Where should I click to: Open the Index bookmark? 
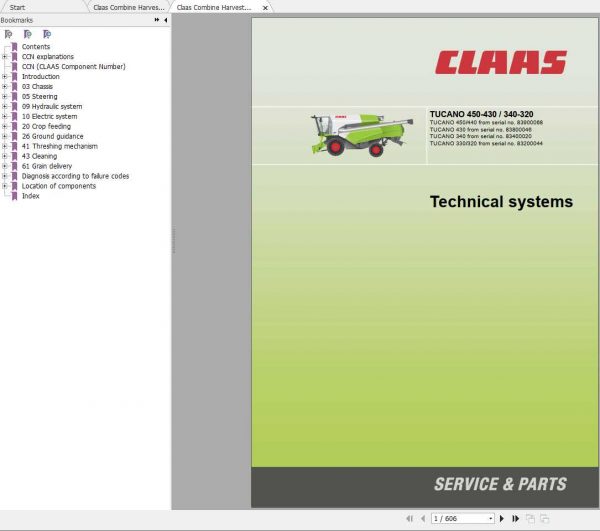pos(31,196)
